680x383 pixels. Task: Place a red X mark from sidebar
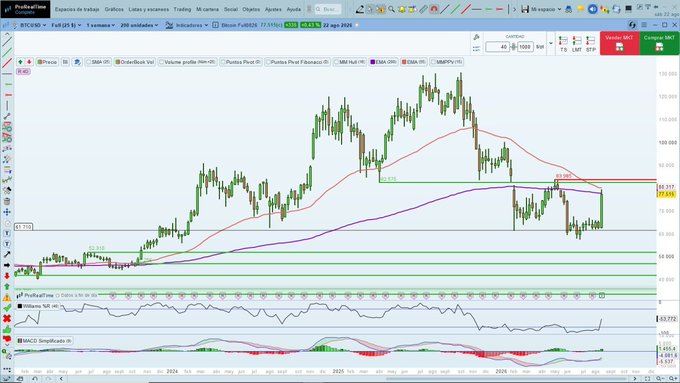point(7,319)
